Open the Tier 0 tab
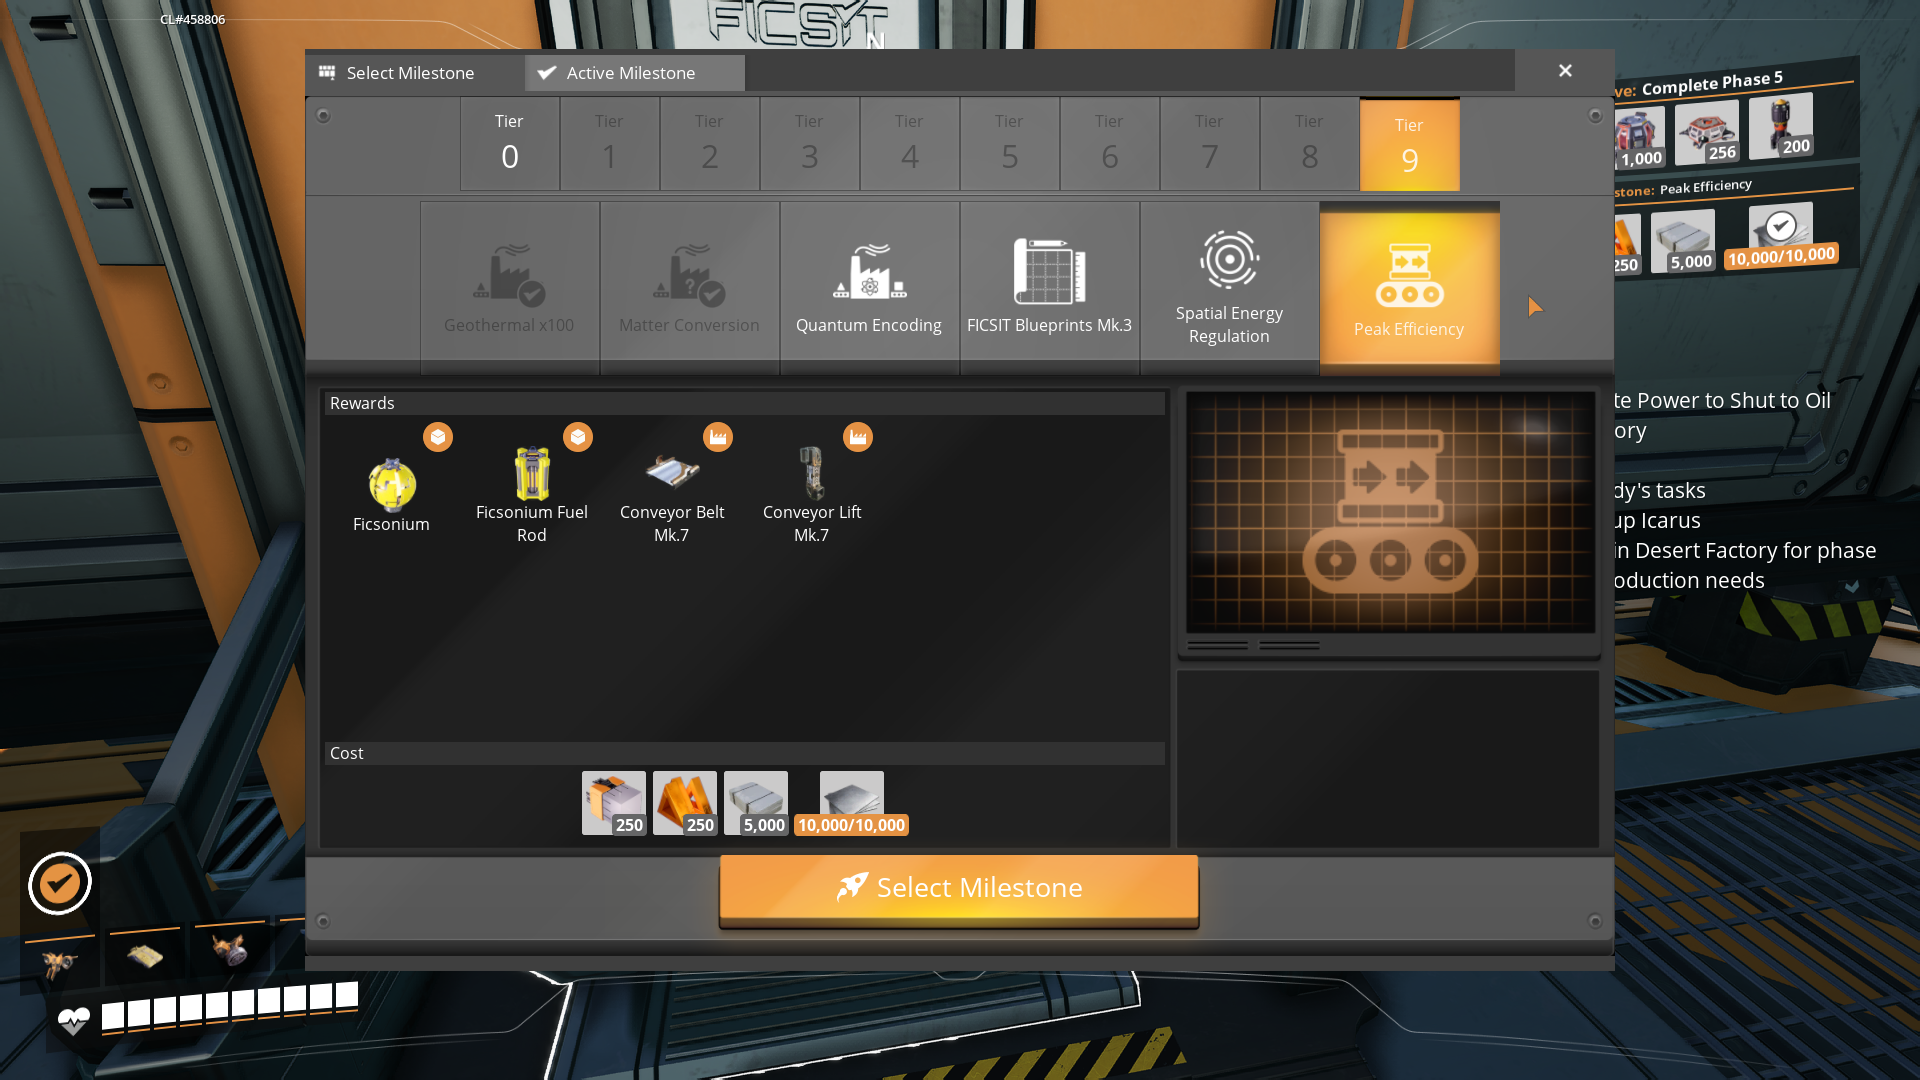 (x=509, y=145)
